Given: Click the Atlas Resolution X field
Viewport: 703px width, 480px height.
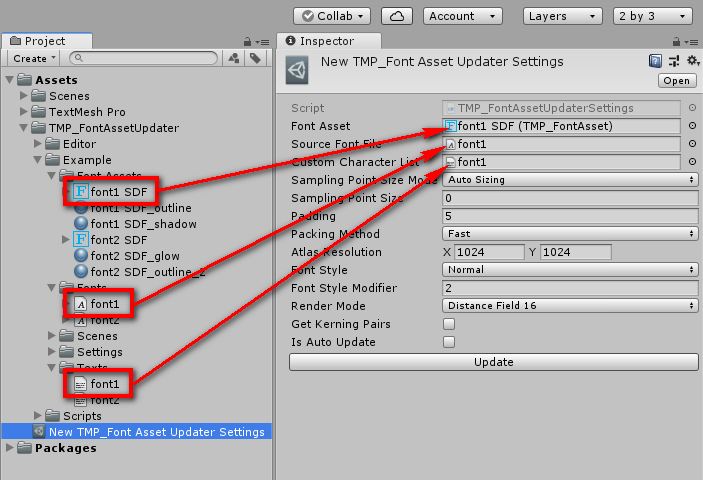Looking at the screenshot, I should click(489, 252).
